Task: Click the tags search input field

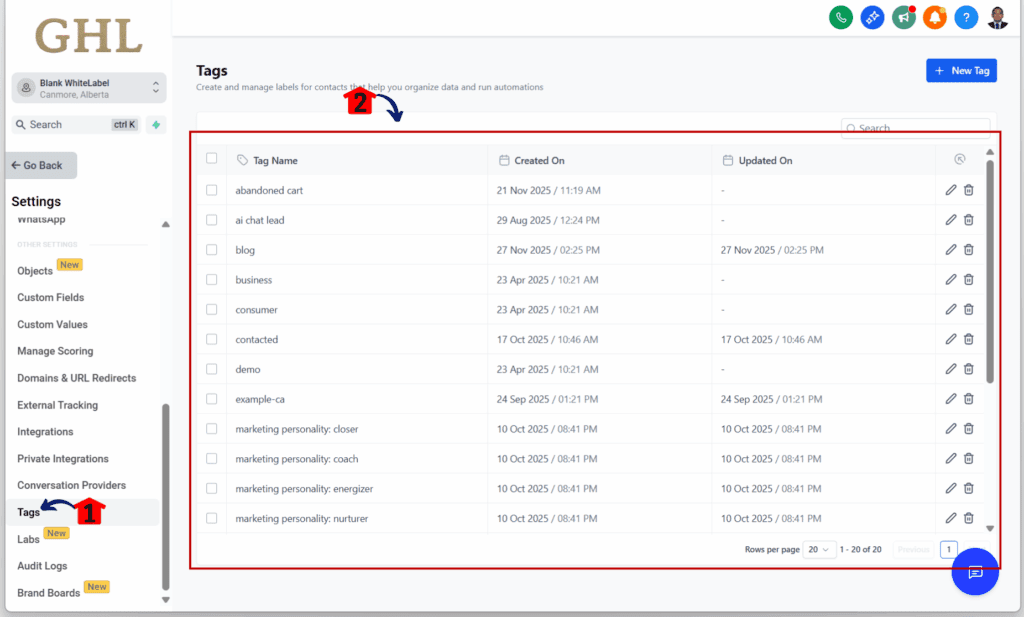Action: click(920, 128)
